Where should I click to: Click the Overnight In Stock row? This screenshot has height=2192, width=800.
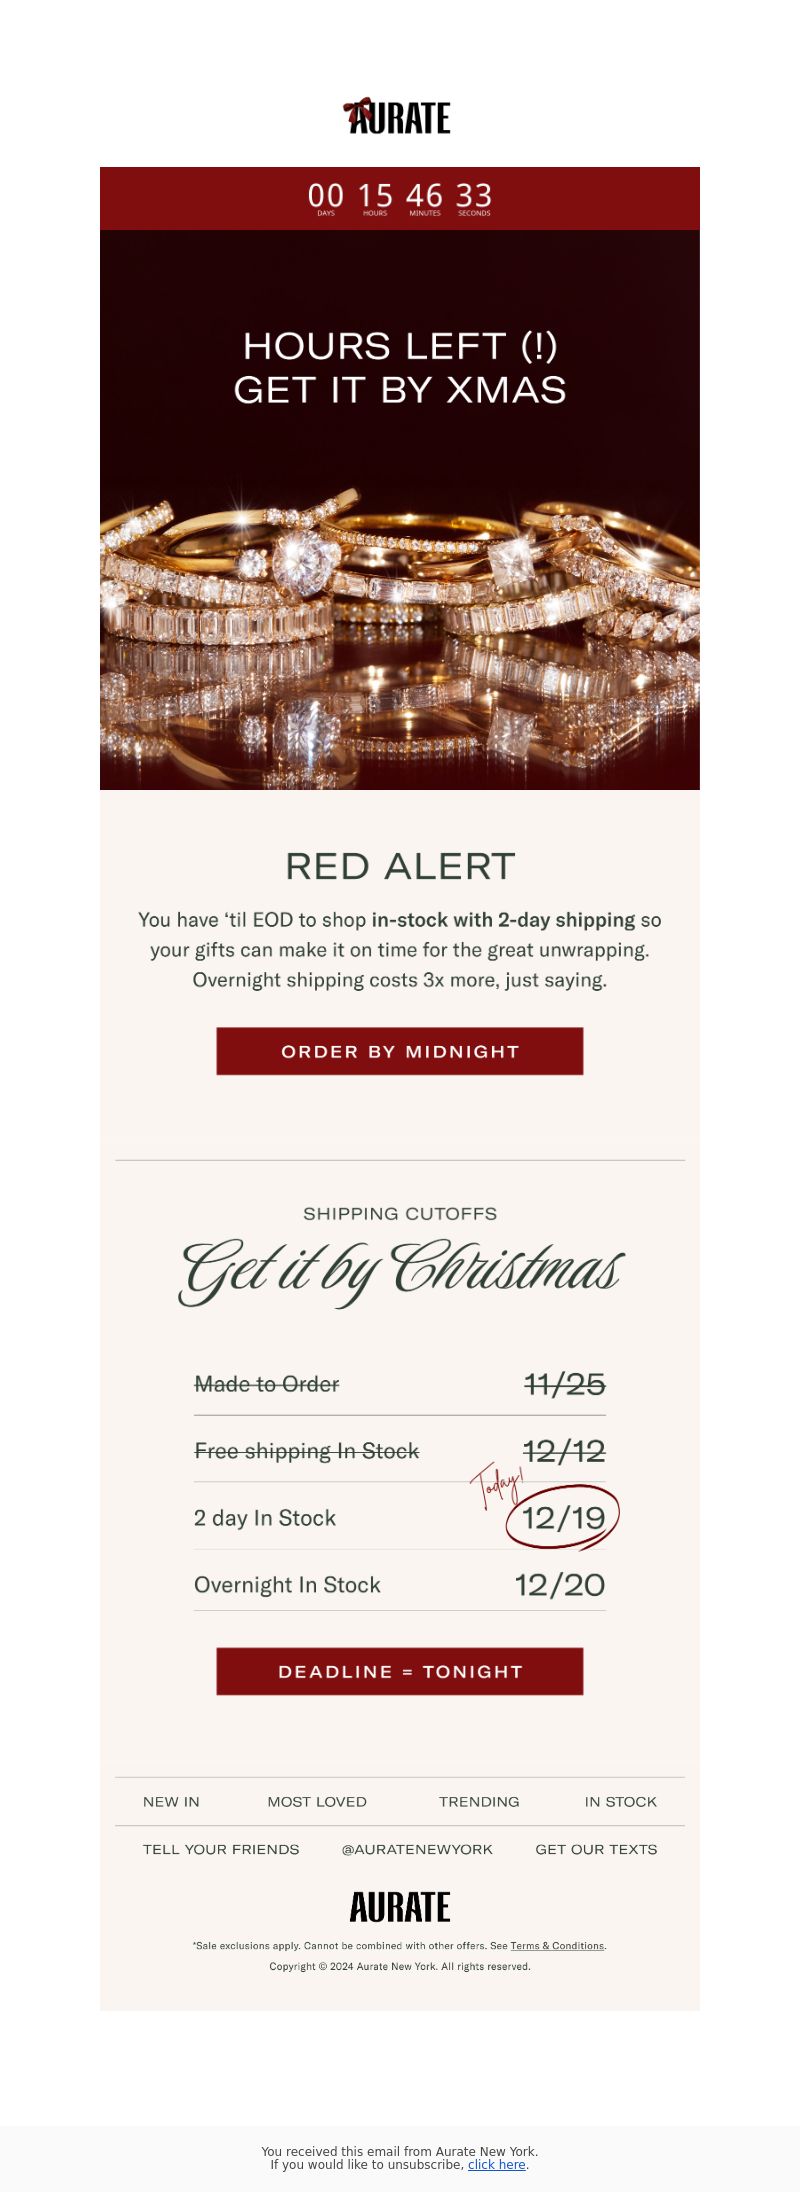(x=400, y=1584)
